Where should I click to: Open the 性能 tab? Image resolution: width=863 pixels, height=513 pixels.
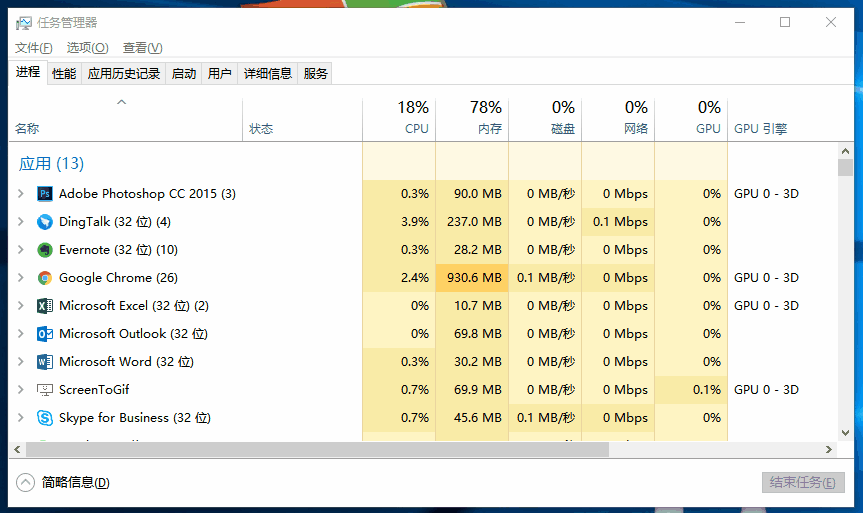(64, 73)
